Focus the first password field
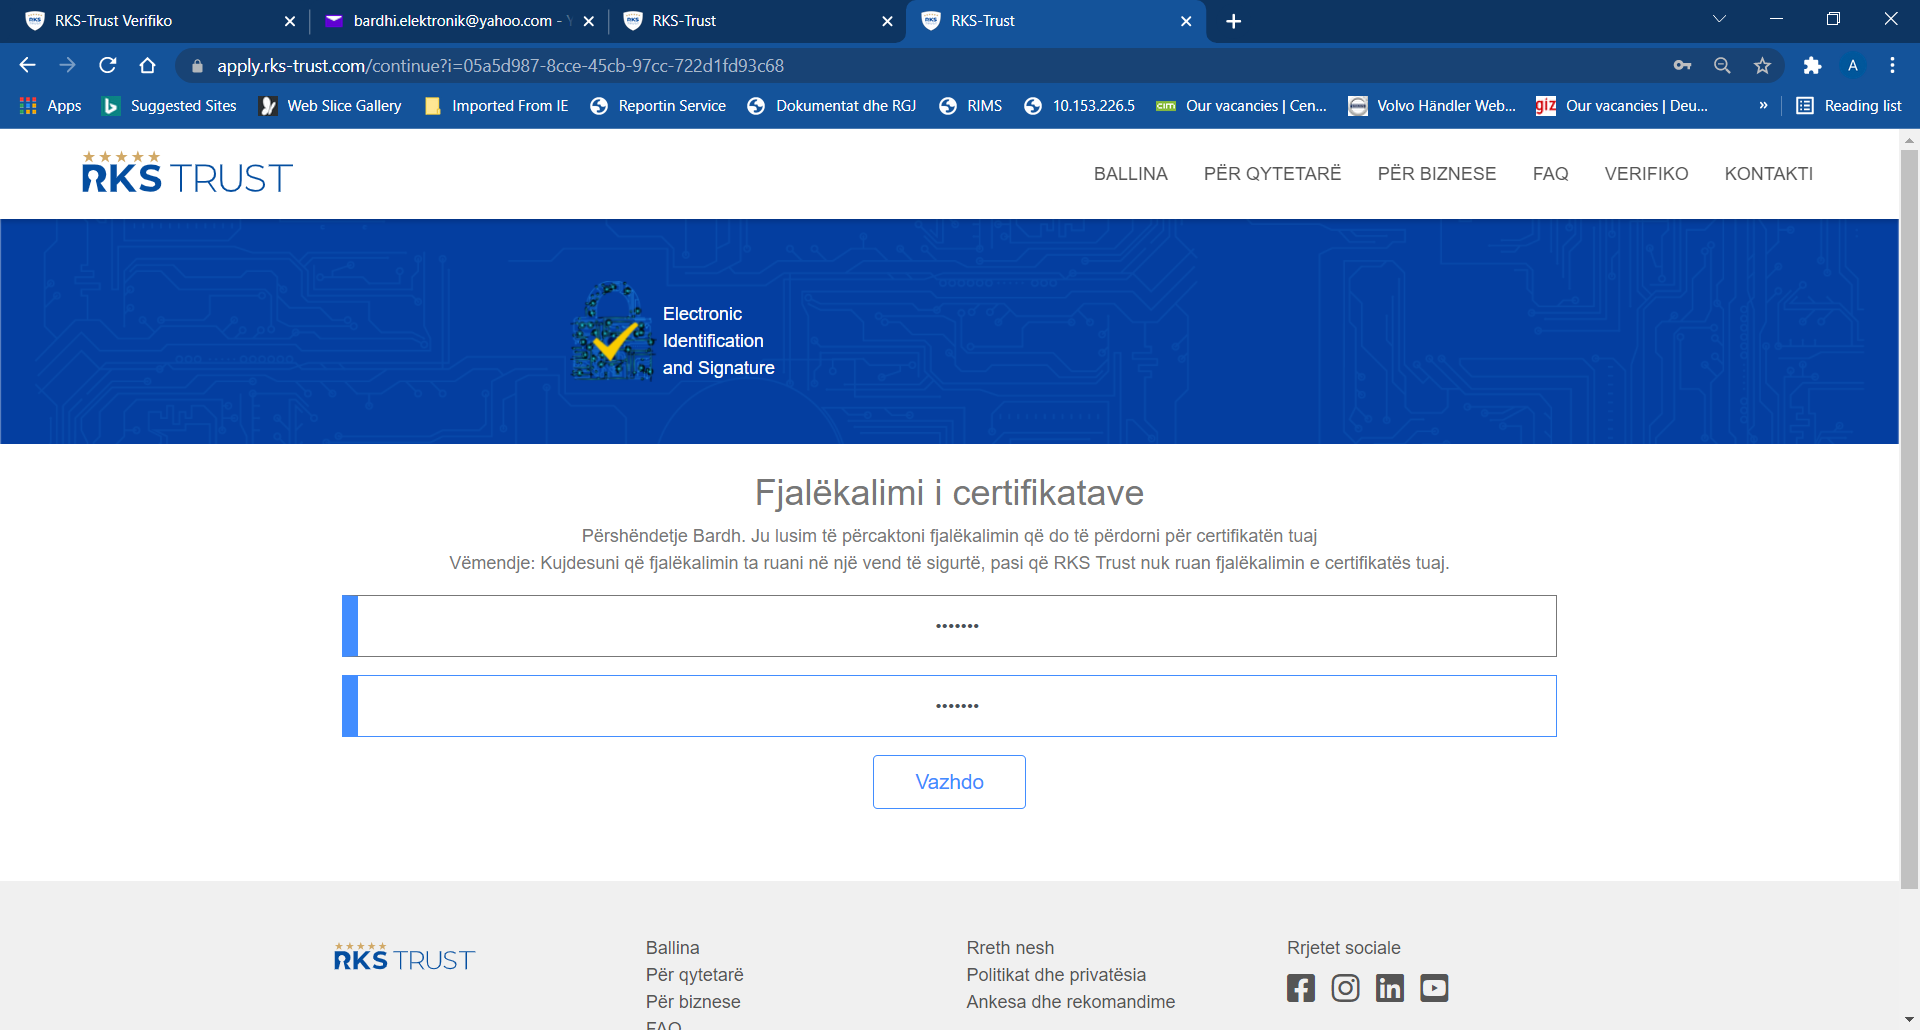This screenshot has height=1030, width=1920. point(949,626)
